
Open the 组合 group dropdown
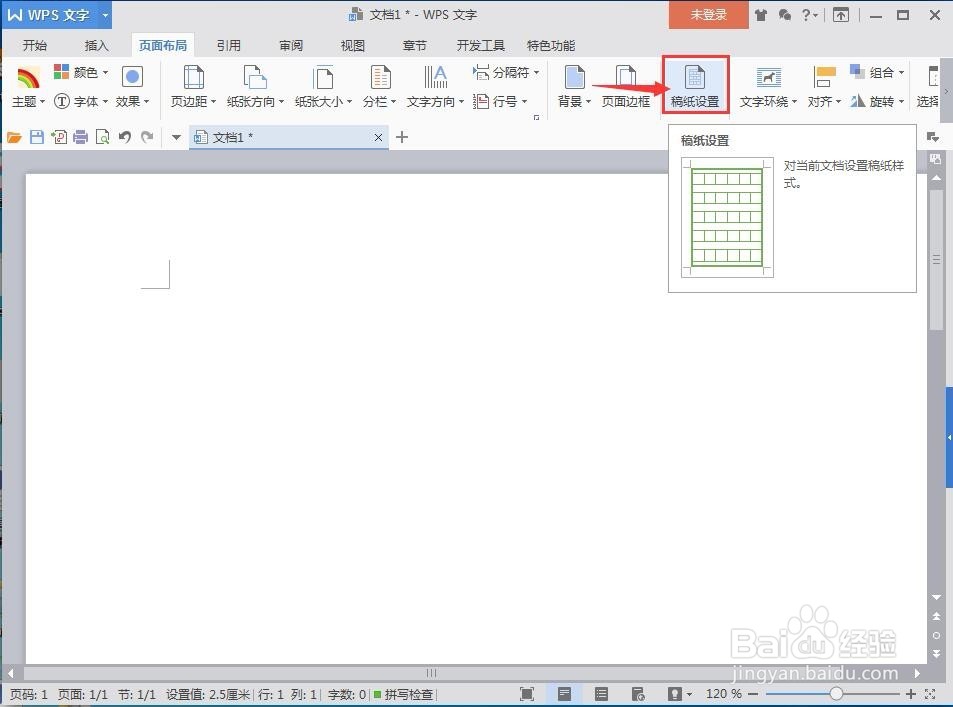877,73
